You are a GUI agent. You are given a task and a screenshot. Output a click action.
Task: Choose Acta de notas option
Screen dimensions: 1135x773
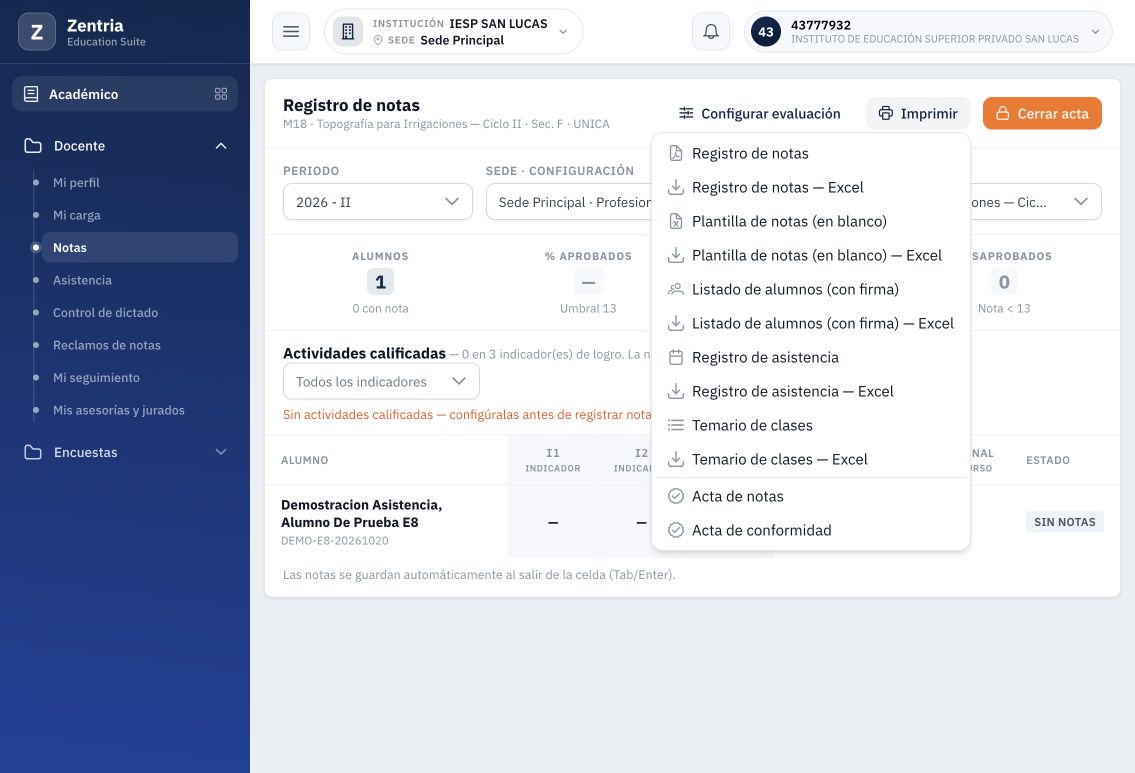(811, 497)
